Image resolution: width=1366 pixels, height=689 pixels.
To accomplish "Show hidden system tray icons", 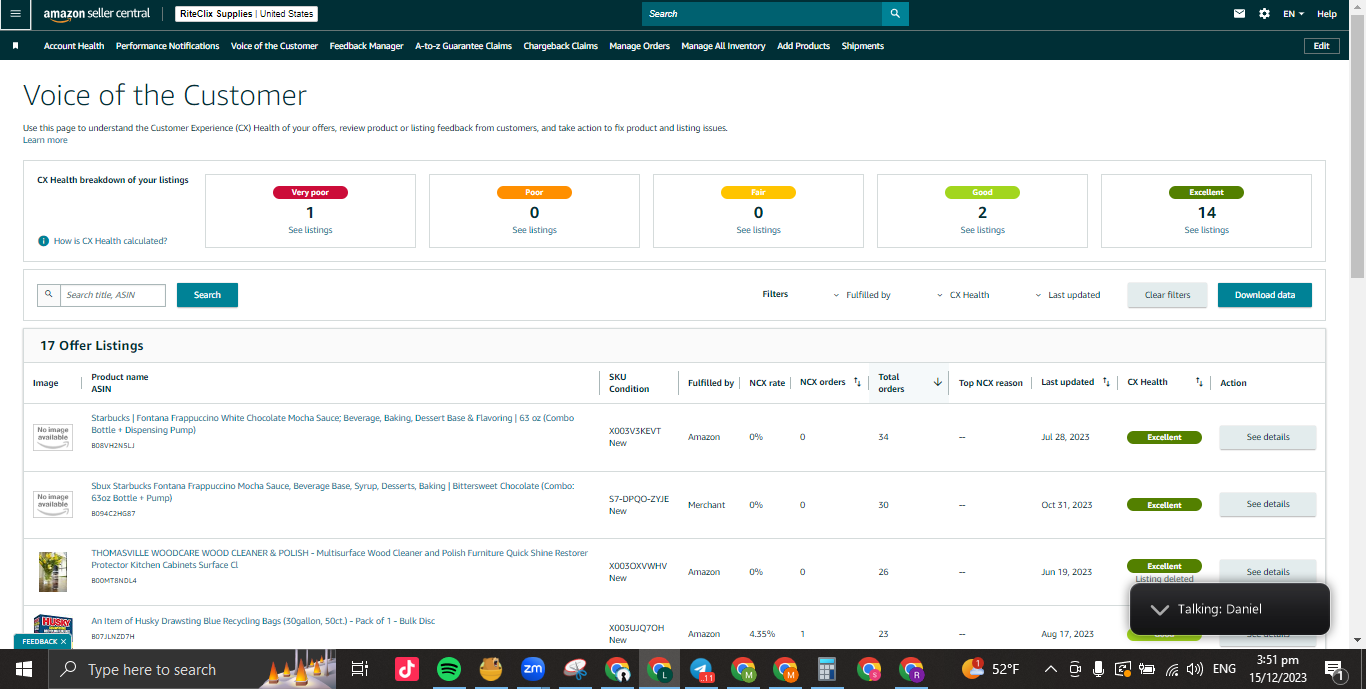I will (x=1050, y=669).
